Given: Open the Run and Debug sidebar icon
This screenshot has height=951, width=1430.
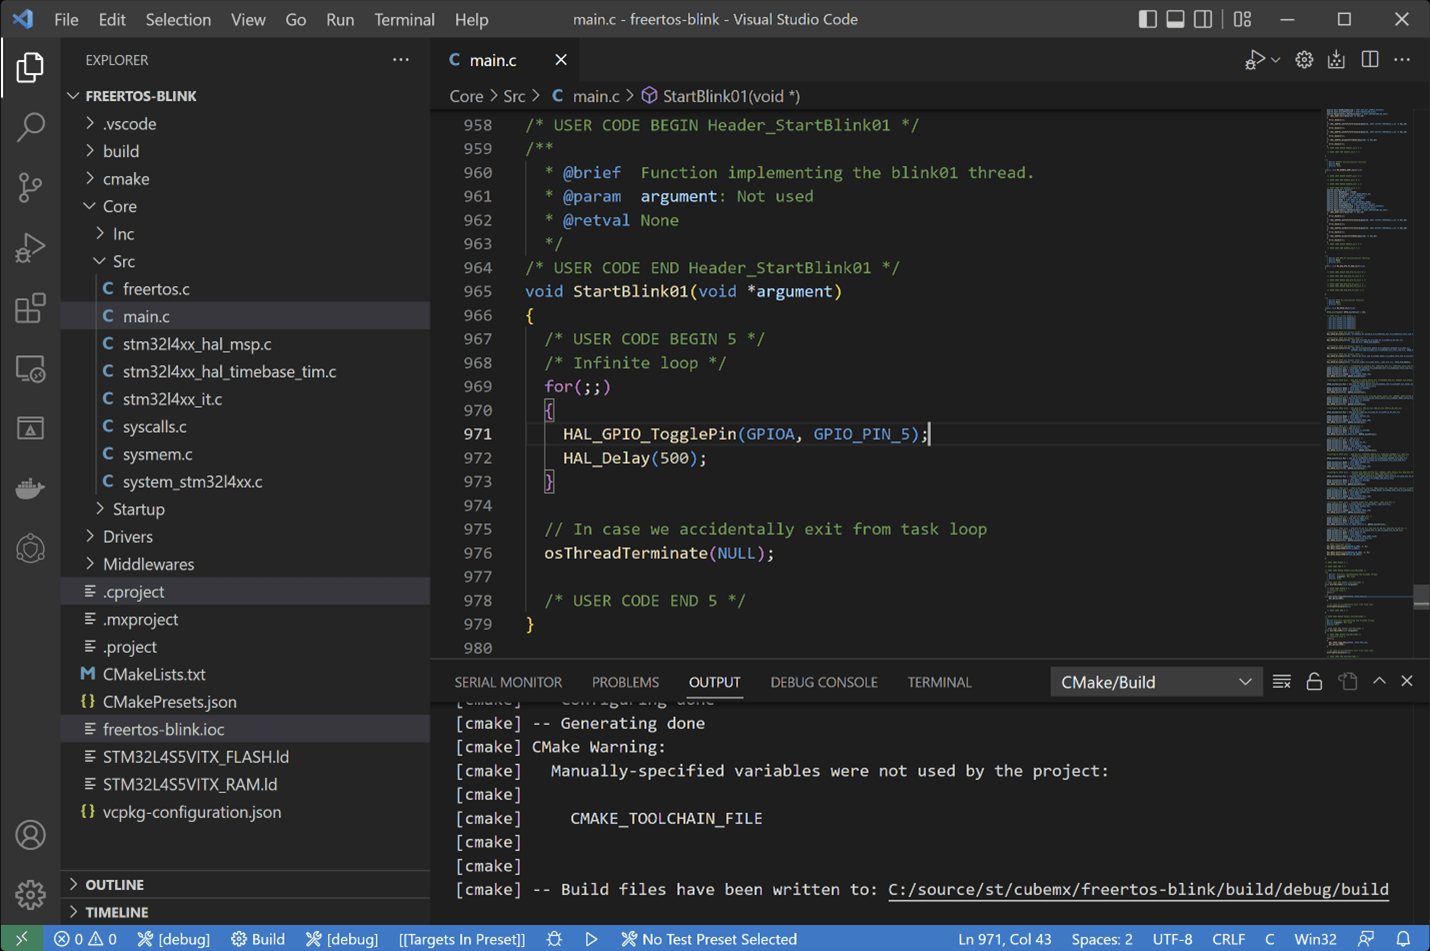Looking at the screenshot, I should pyautogui.click(x=30, y=248).
